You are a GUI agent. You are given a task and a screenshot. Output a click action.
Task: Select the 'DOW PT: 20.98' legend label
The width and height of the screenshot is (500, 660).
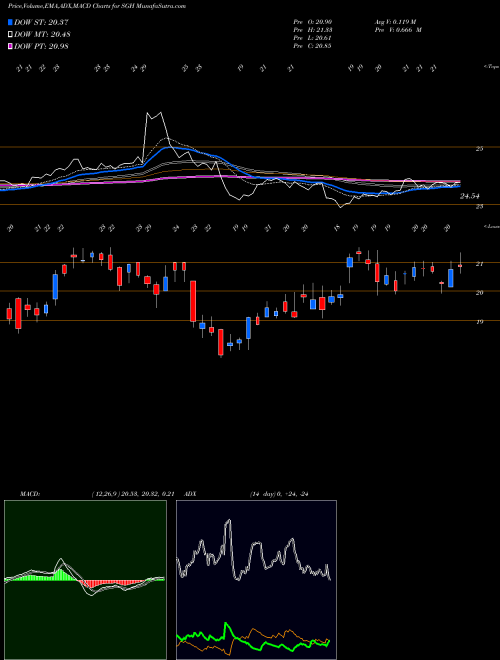(41, 46)
